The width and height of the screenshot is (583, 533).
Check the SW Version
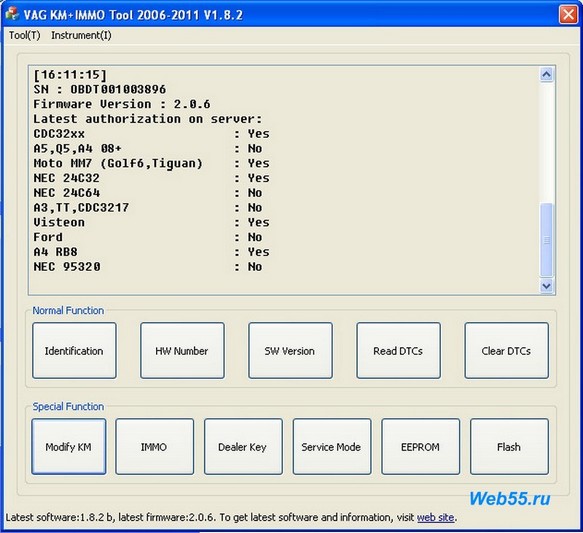(x=290, y=351)
